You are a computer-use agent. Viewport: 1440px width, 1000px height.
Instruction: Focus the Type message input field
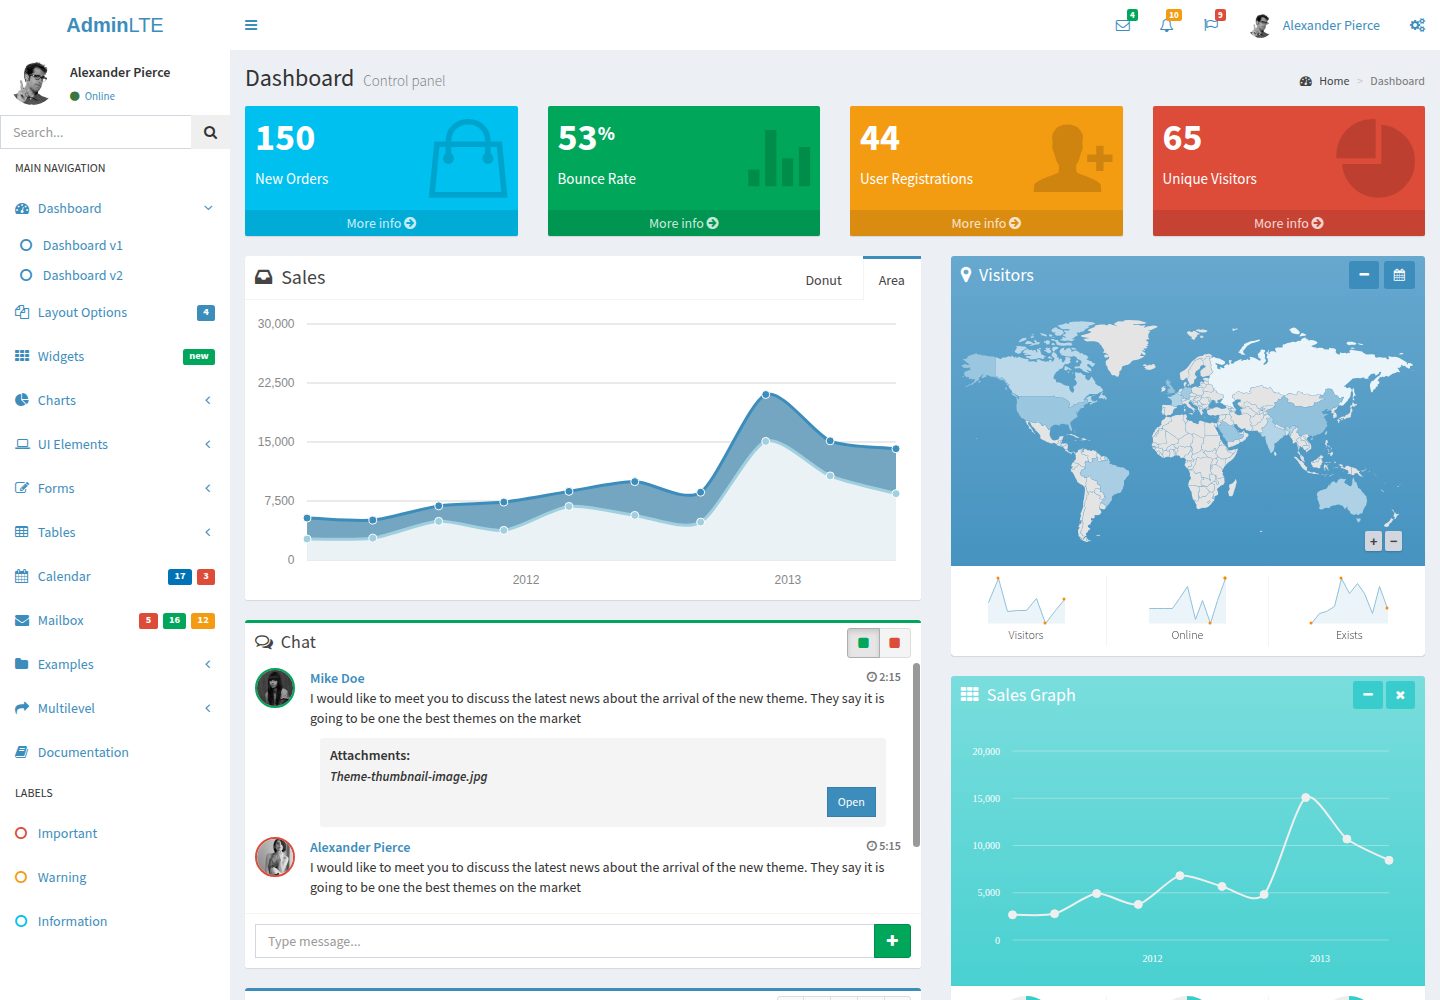coord(564,941)
